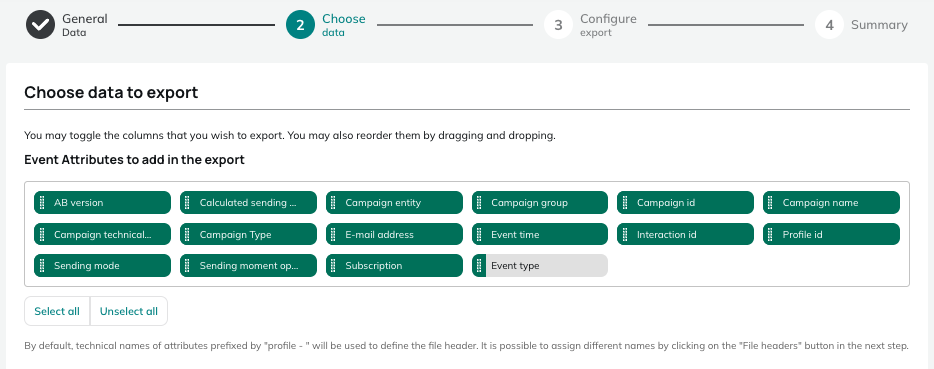Toggle the Profile id column
Viewport: 934px width, 369px height.
[x=832, y=234]
